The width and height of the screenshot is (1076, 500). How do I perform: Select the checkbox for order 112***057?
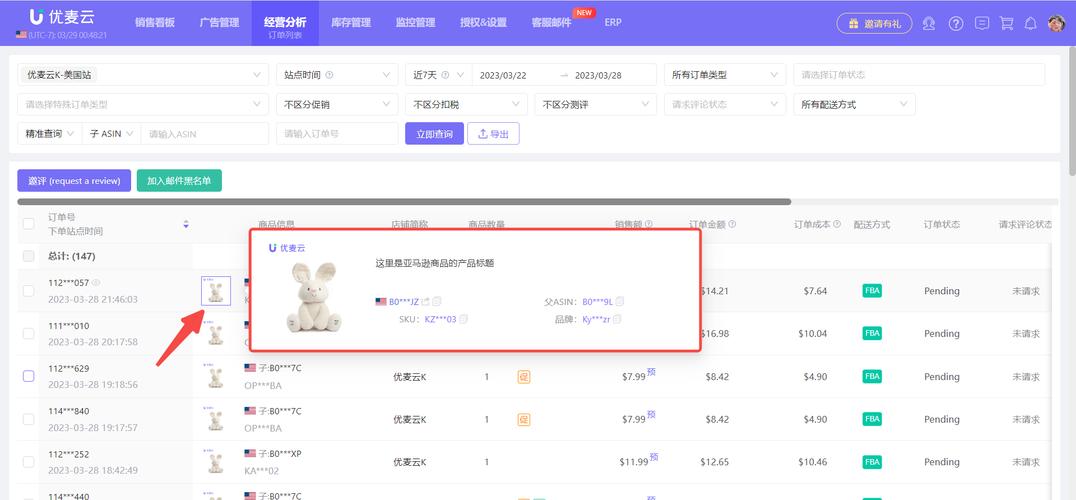29,291
